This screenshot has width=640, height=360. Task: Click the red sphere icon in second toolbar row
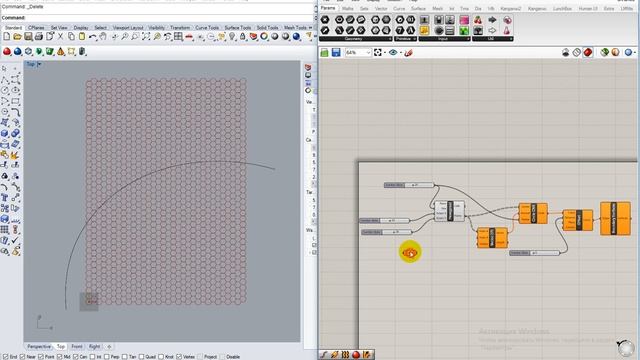7,52
